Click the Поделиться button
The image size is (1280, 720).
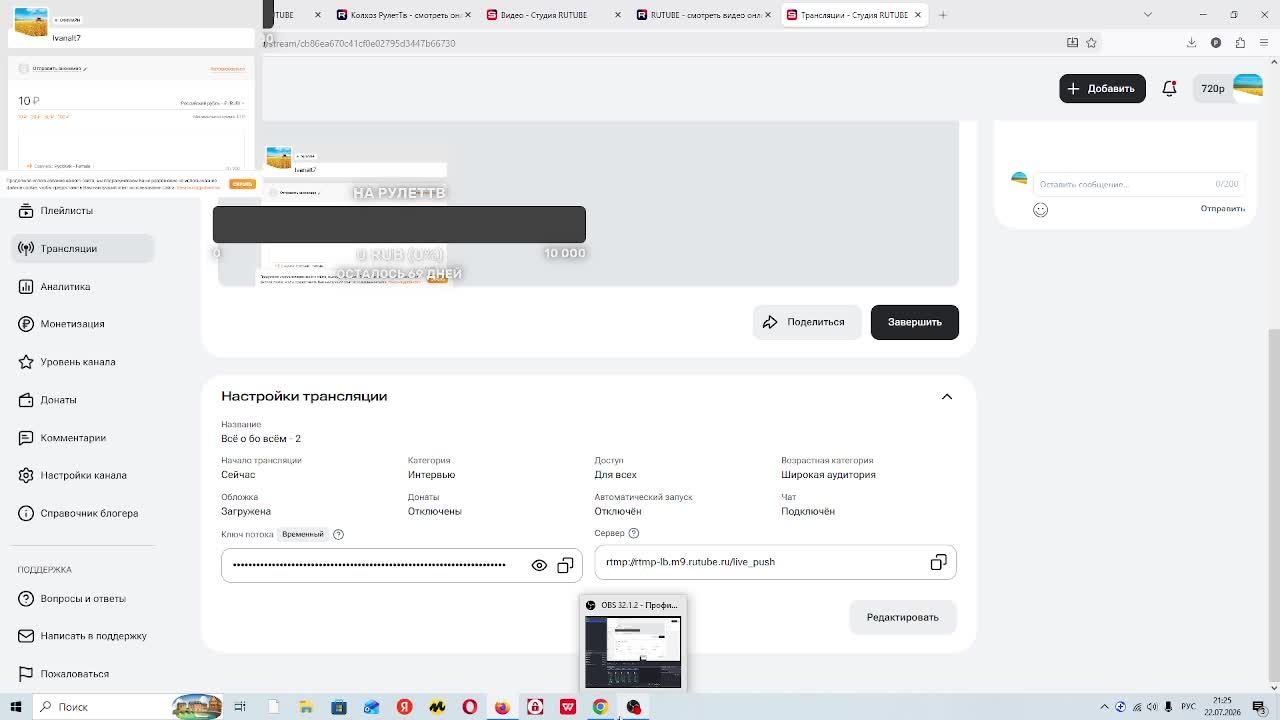(806, 322)
